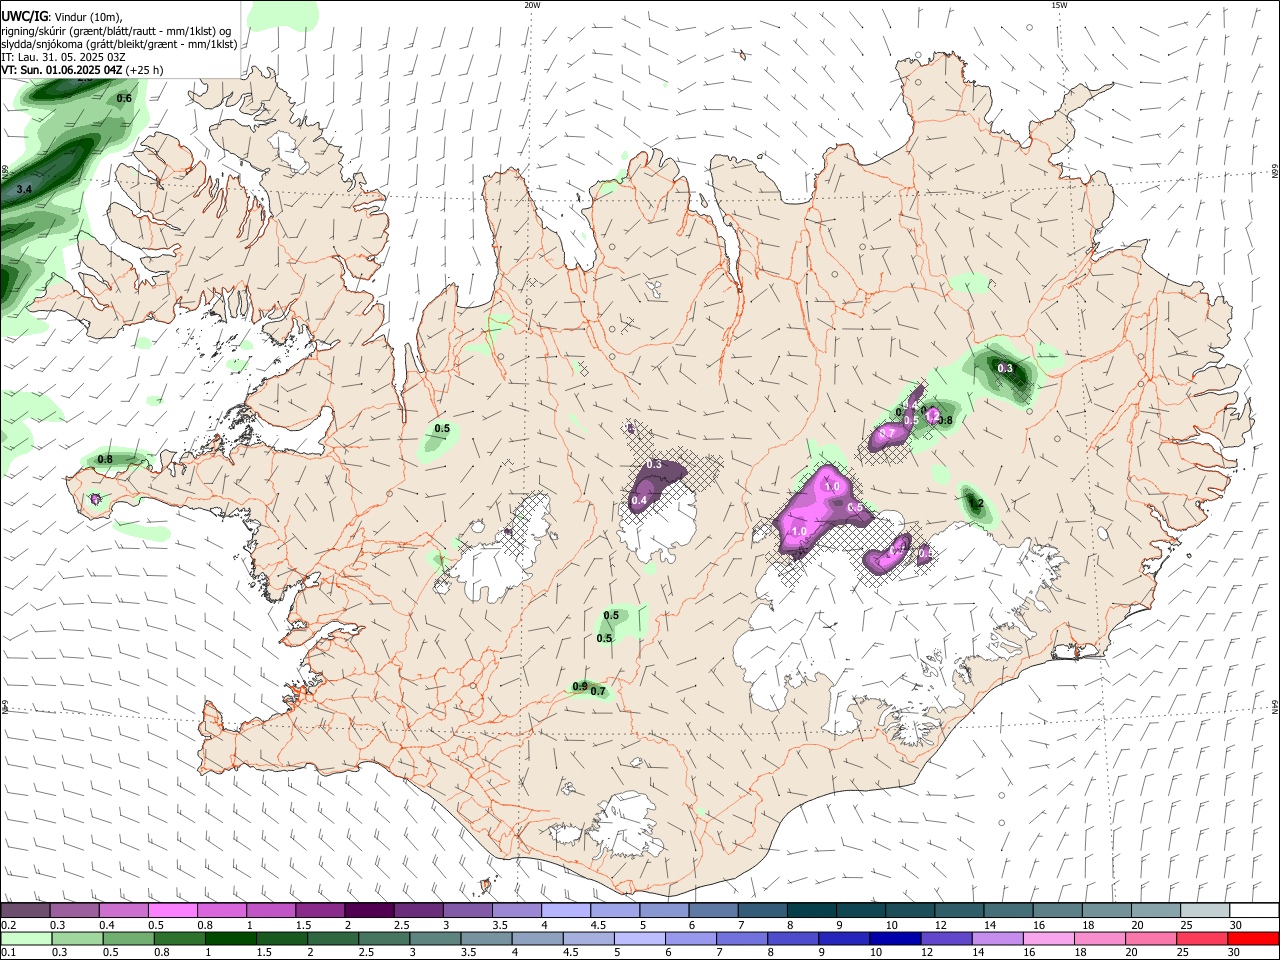Image resolution: width=1280 pixels, height=960 pixels.
Task: Select the medium green 0.5 swatch in lower legend
Action: 129,939
